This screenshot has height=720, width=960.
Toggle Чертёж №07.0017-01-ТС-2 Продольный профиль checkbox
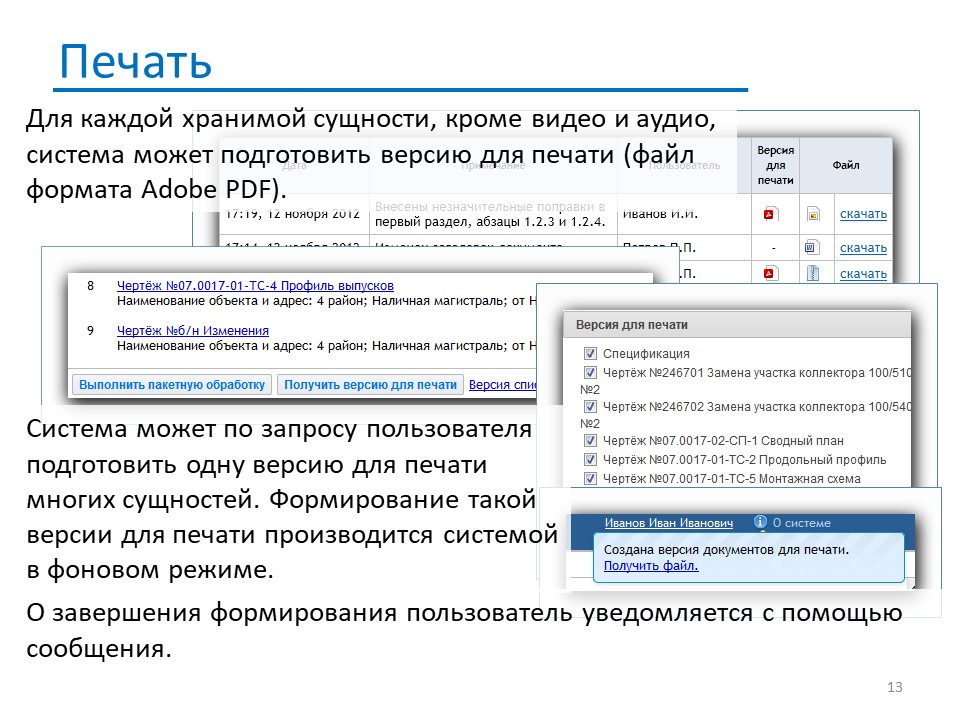590,459
